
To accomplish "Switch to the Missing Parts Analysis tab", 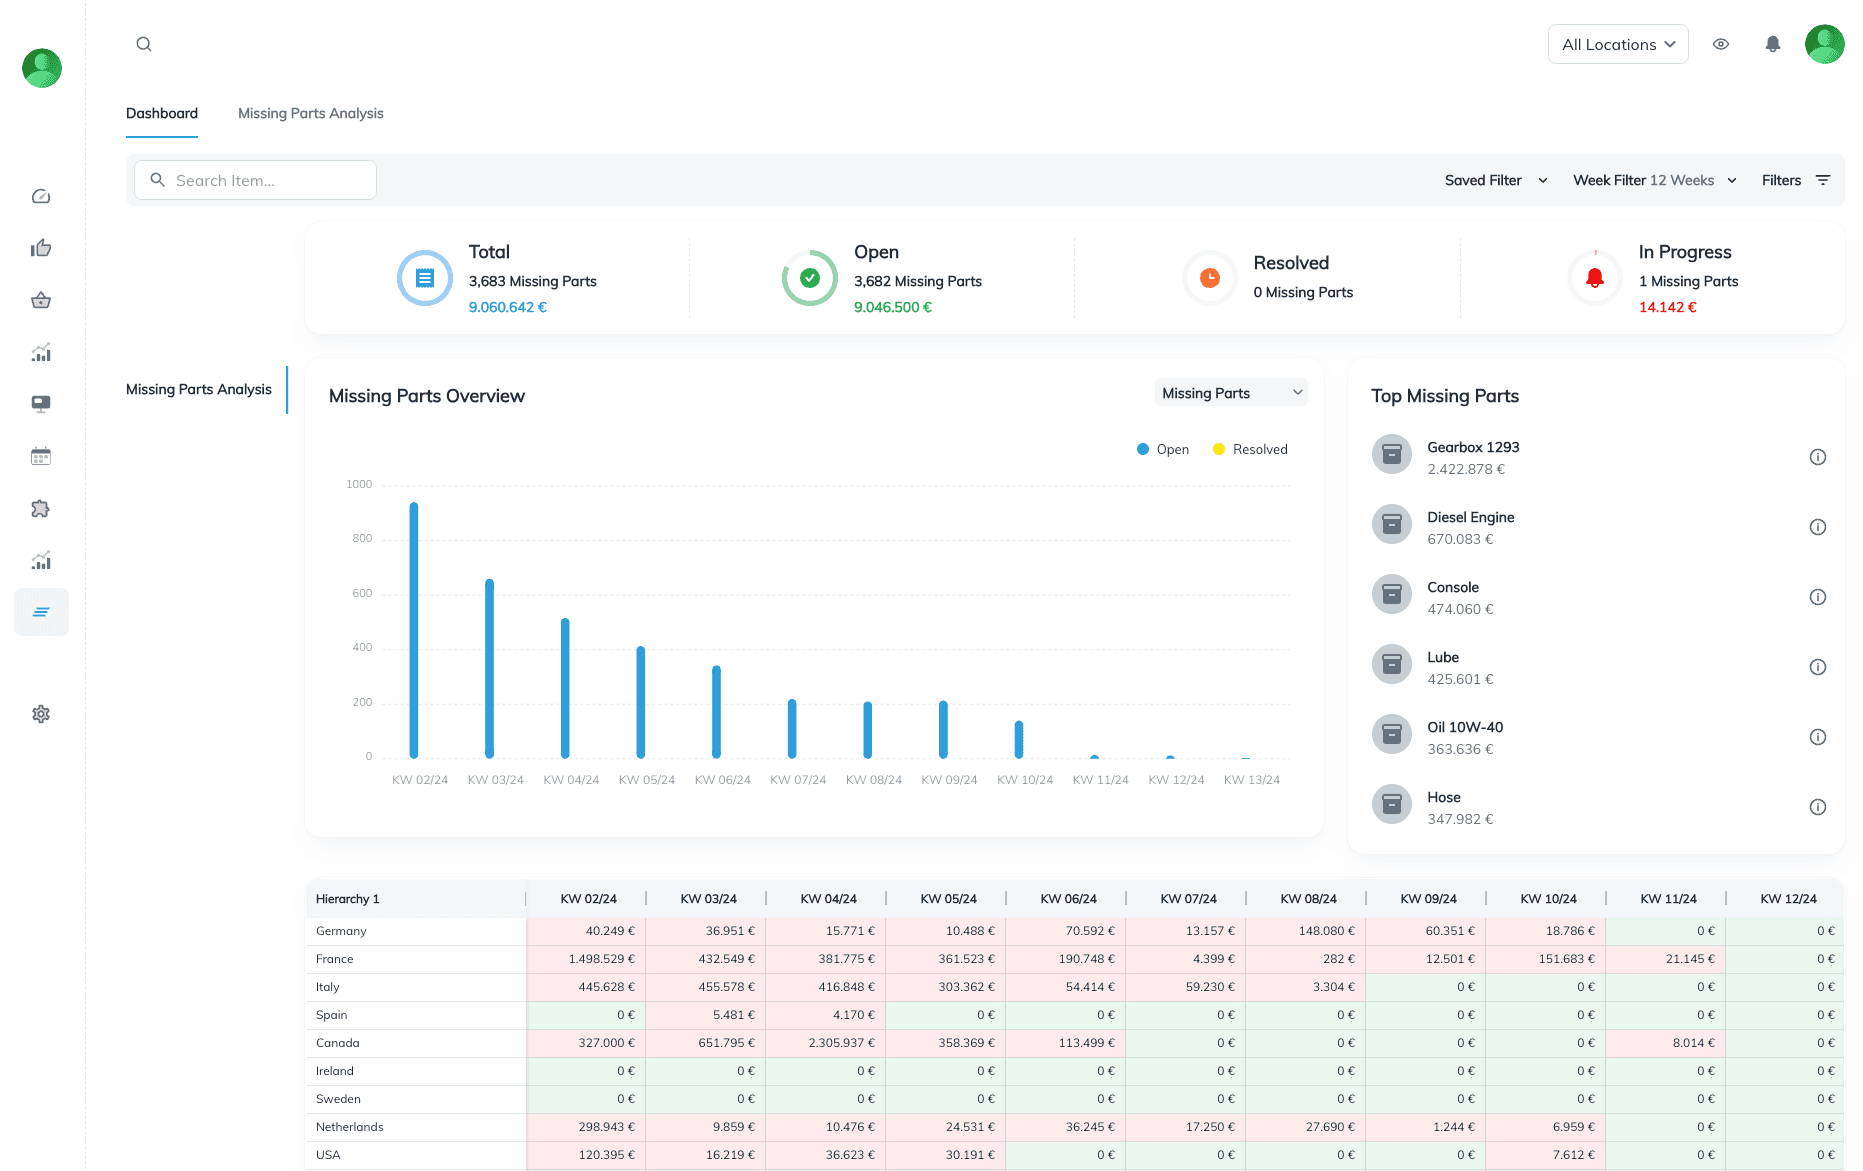I will click(310, 113).
